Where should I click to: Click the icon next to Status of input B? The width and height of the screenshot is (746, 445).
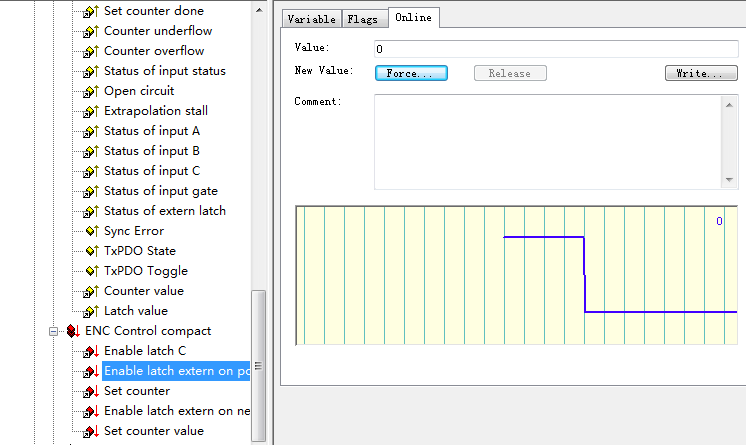[91, 151]
